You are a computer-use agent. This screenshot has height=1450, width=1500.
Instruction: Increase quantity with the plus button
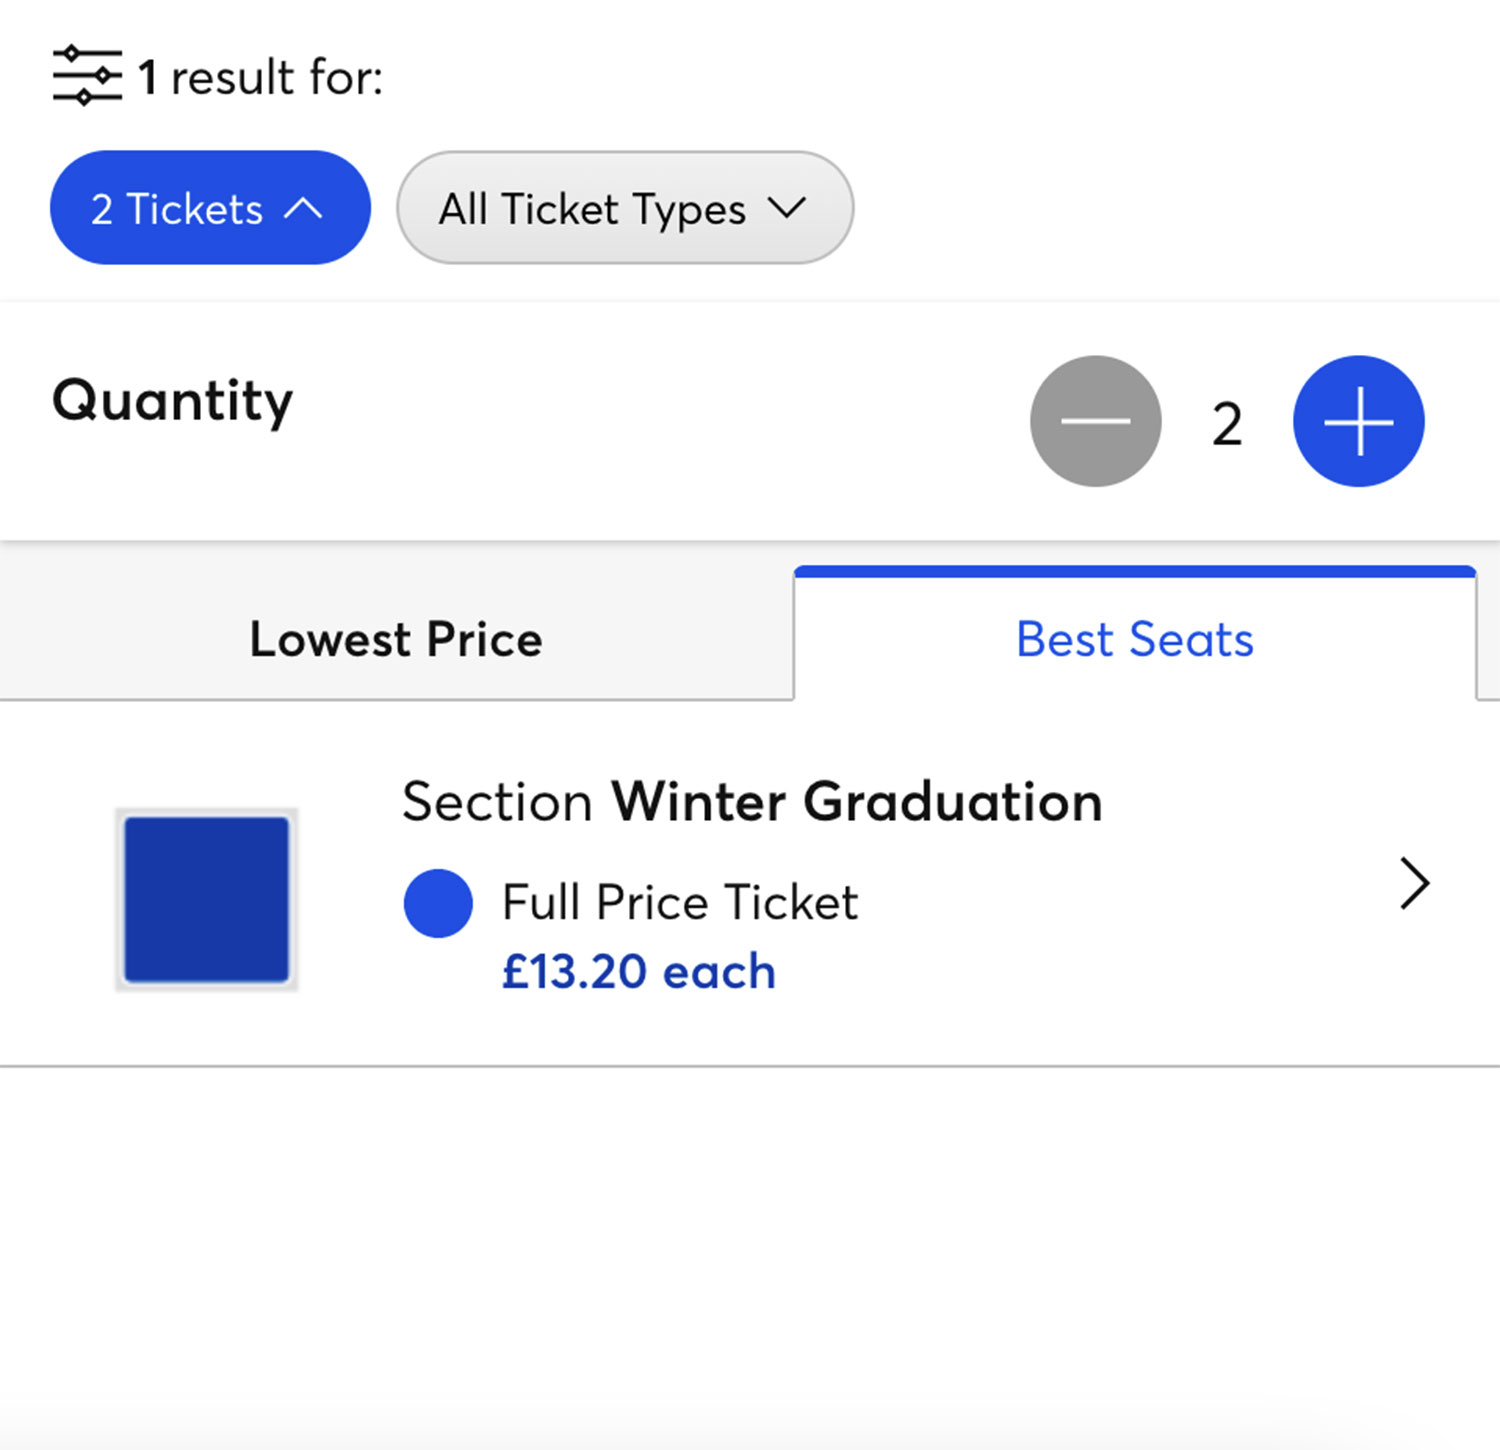(x=1358, y=421)
